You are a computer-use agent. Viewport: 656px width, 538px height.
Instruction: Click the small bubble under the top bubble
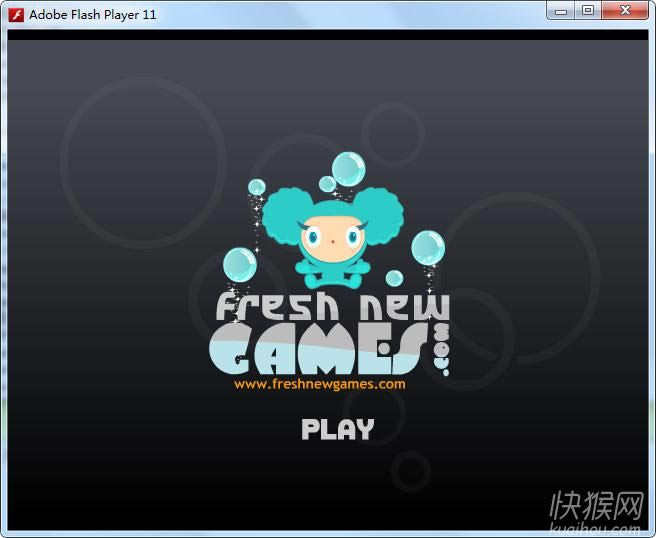pyautogui.click(x=327, y=184)
